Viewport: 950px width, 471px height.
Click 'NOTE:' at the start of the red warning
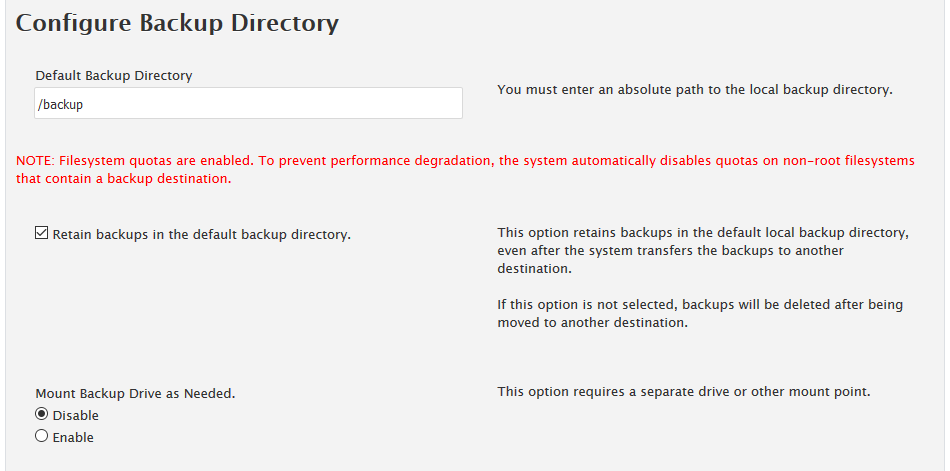(35, 161)
